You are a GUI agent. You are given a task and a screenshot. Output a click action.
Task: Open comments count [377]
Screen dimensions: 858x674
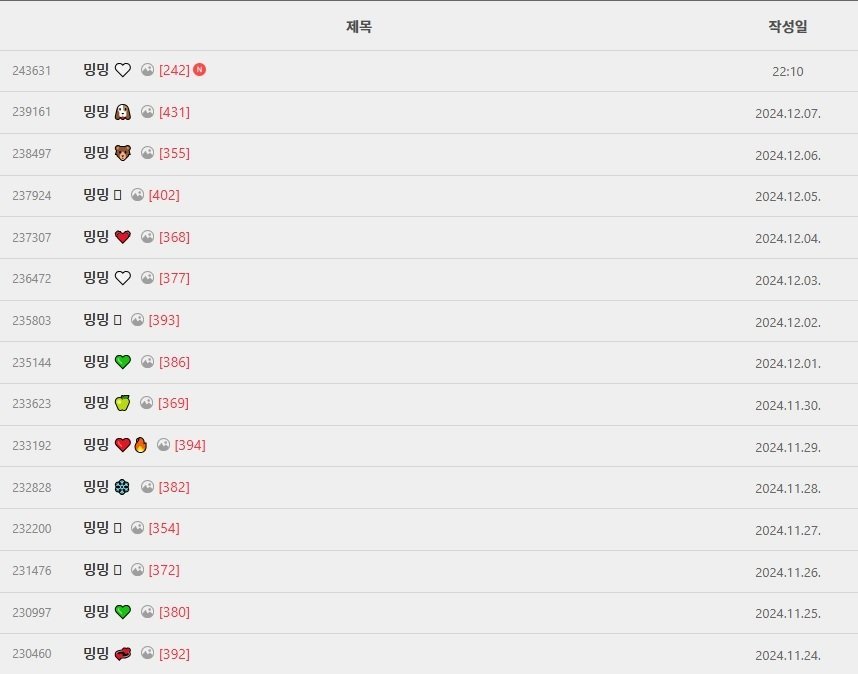(175, 278)
